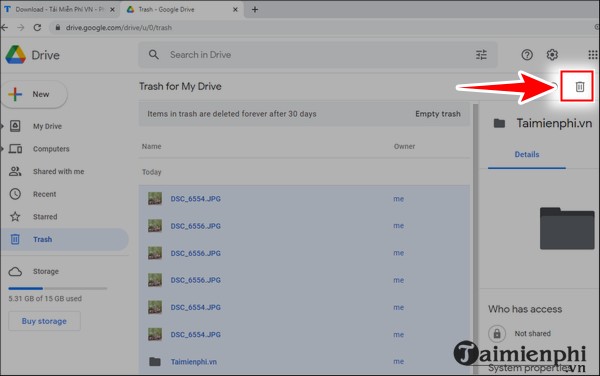Viewport: 600px width, 376px height.
Task: Close the Trash - Google Drive tab
Action: pyautogui.click(x=235, y=10)
